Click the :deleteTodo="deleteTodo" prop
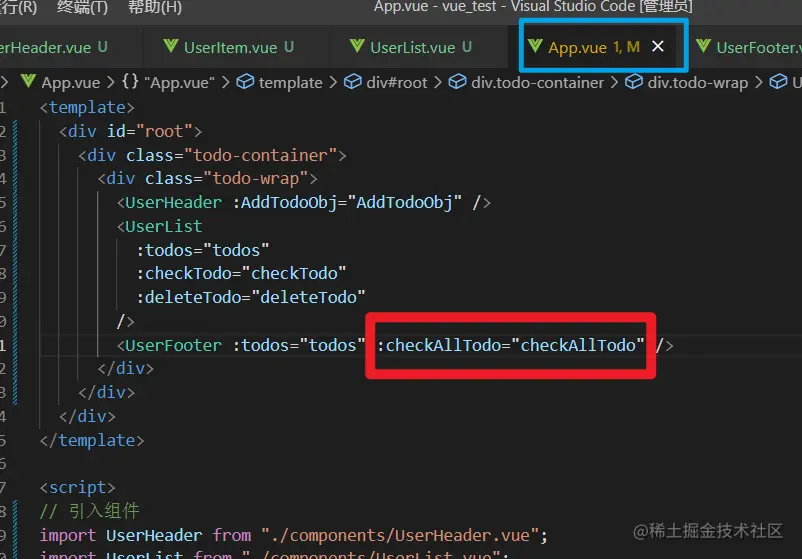This screenshot has height=559, width=802. 251,298
